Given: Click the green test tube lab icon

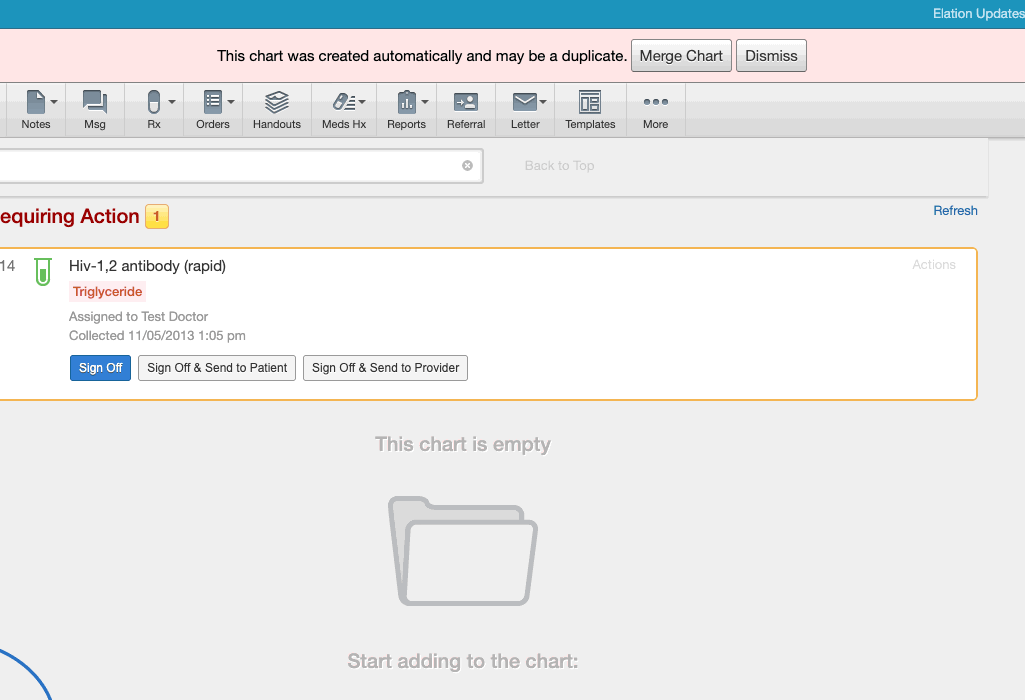Looking at the screenshot, I should click(x=42, y=271).
